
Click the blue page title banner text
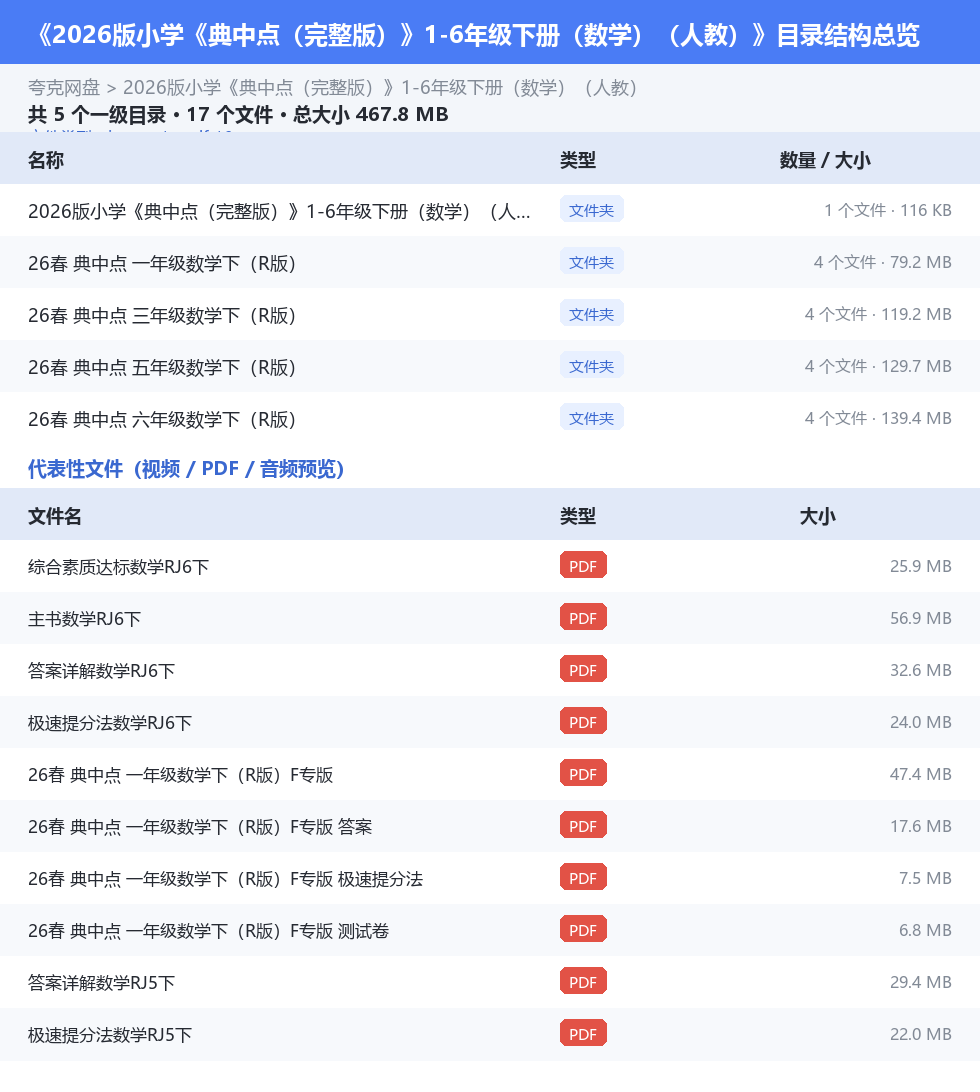pyautogui.click(x=478, y=35)
